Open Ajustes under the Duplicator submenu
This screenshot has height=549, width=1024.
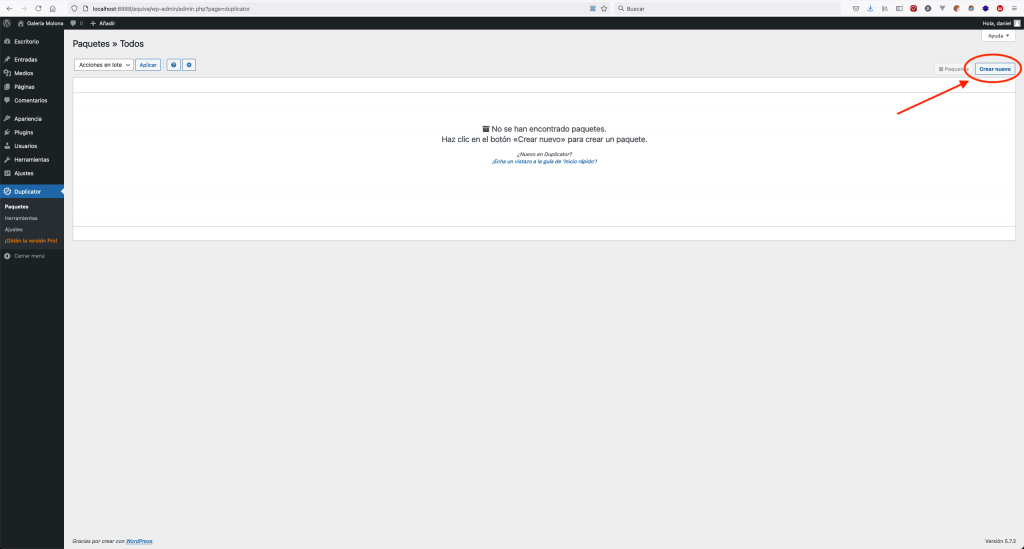pos(14,229)
